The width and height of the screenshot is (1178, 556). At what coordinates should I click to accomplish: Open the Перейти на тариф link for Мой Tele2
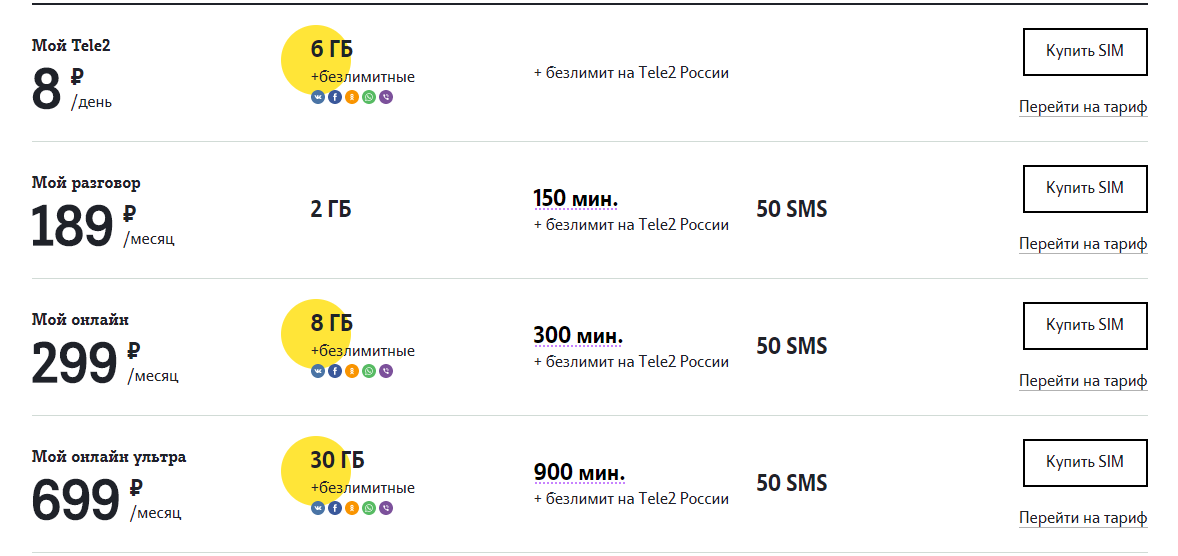(x=1083, y=107)
